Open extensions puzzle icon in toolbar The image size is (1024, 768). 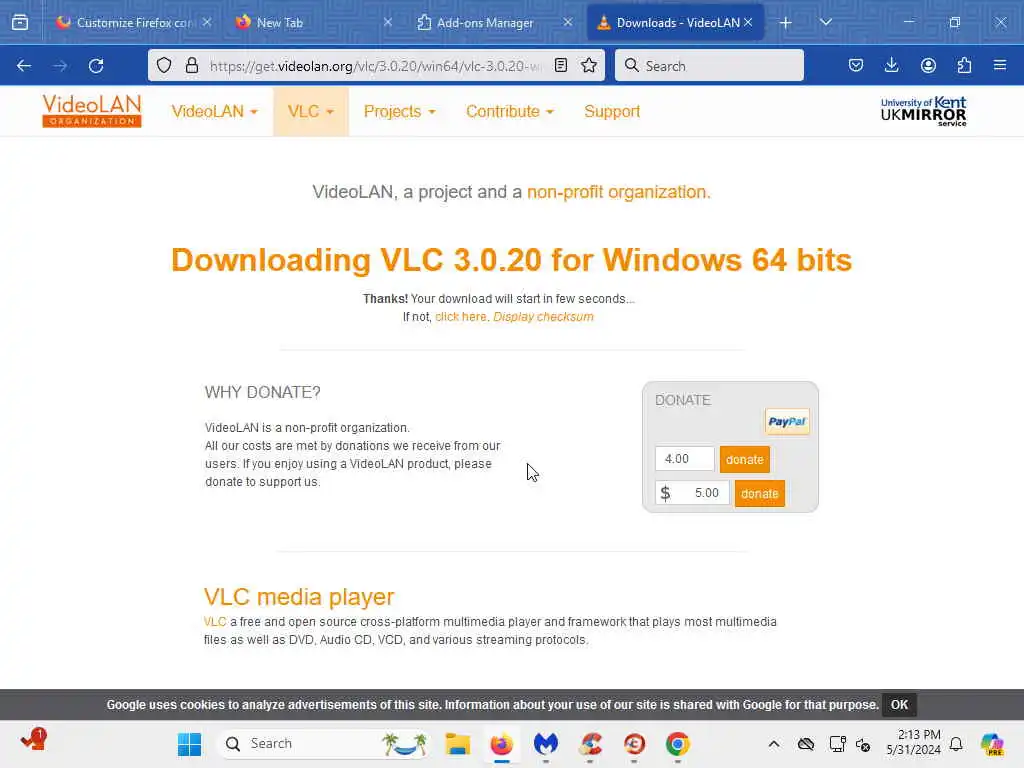[964, 65]
